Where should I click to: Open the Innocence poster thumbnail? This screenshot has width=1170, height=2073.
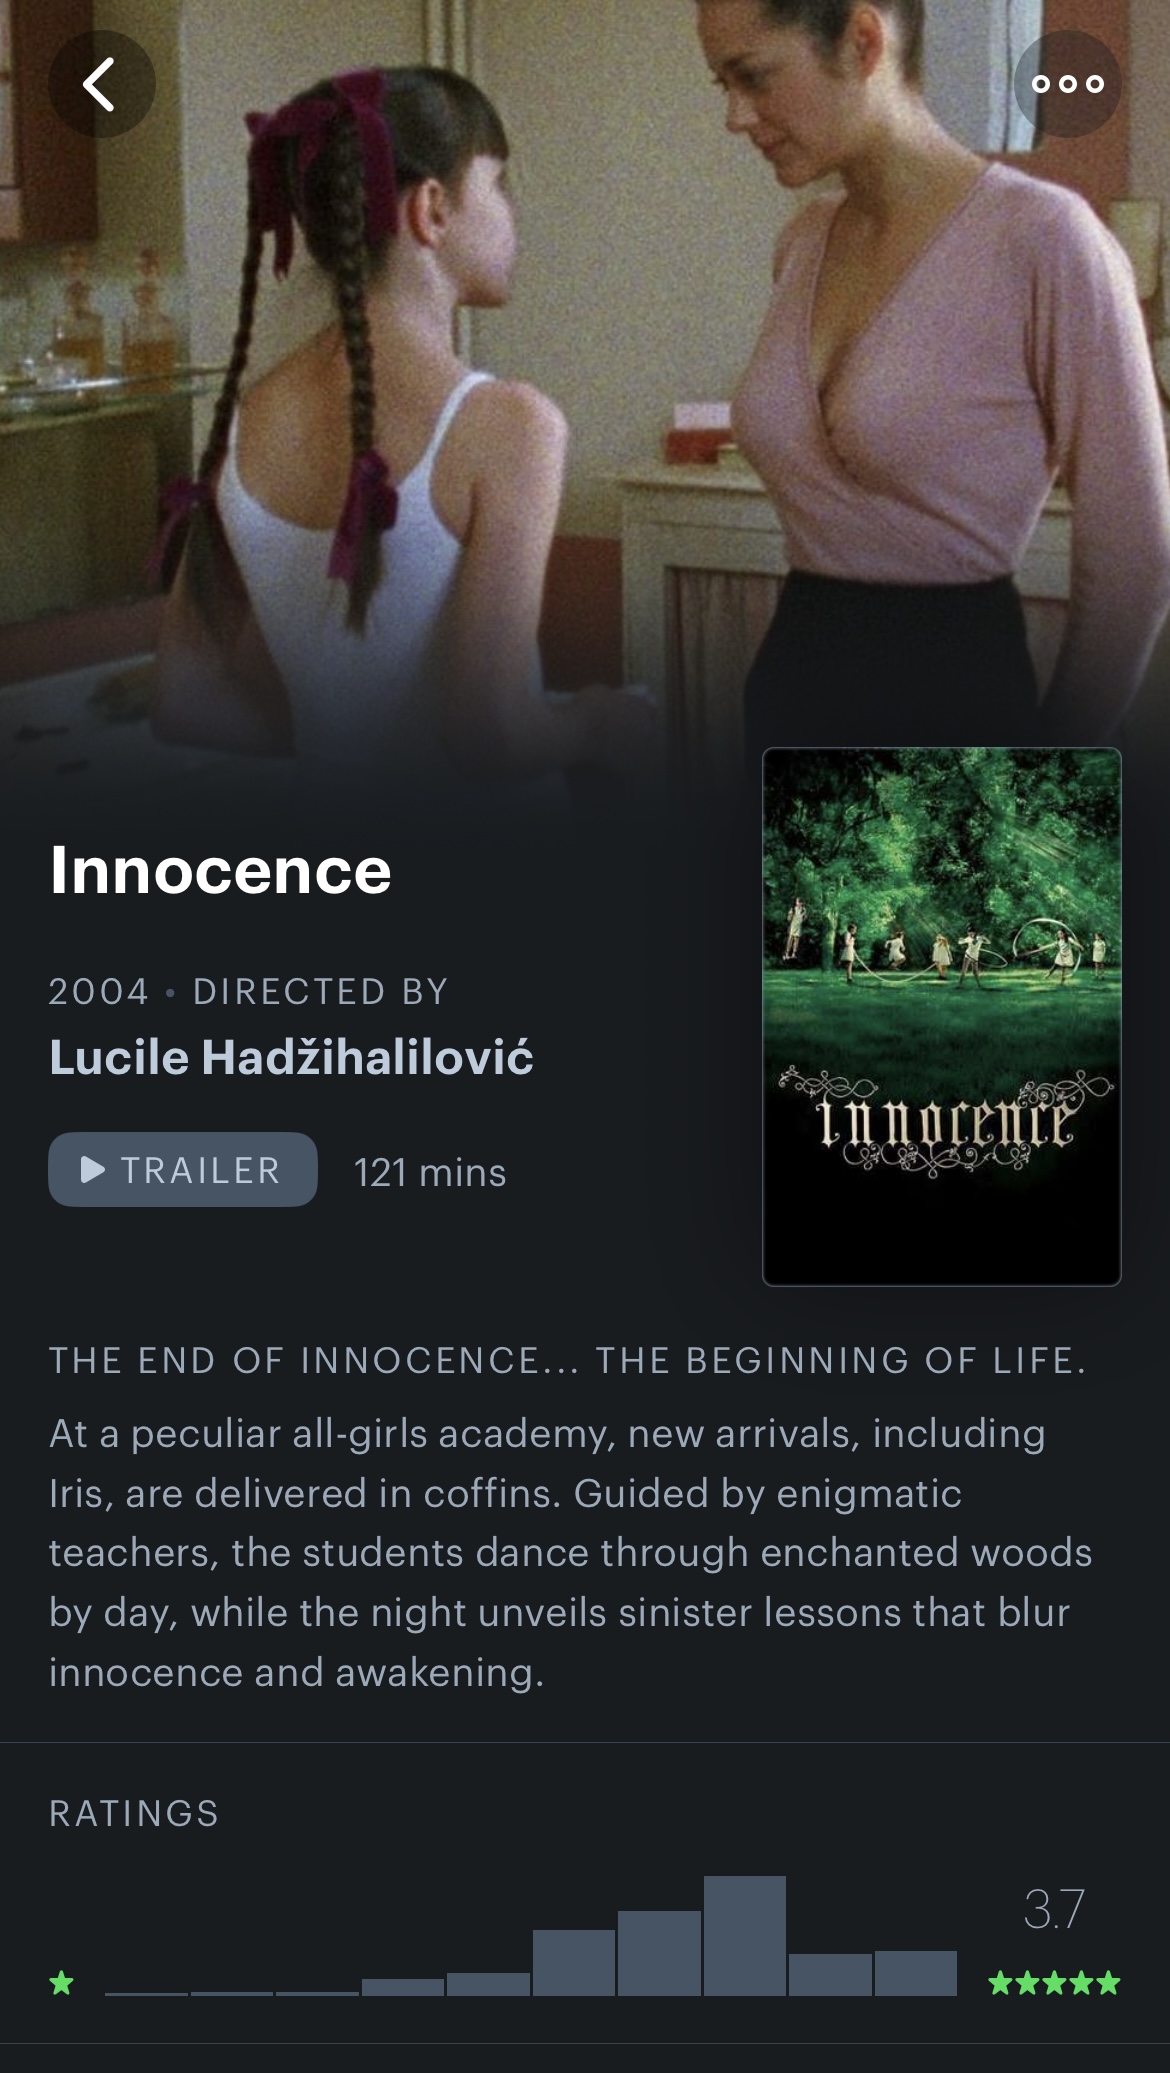coord(942,1016)
